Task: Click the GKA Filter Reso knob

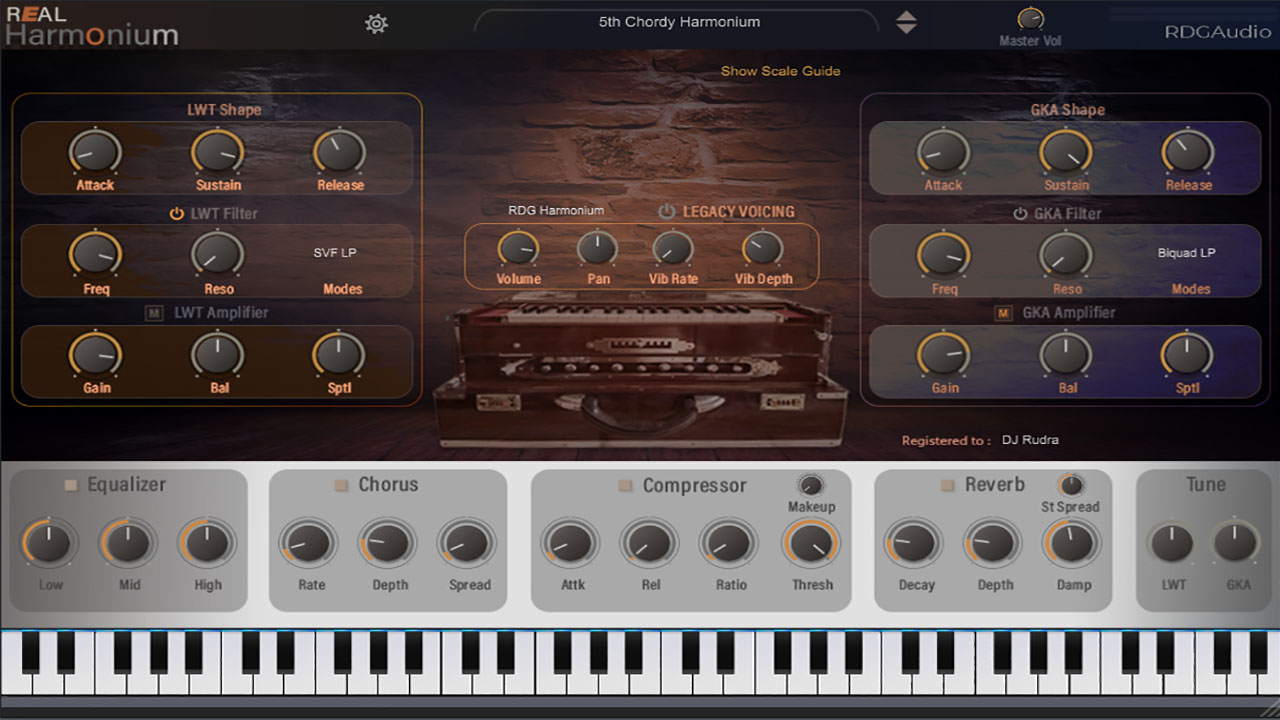Action: coord(1066,254)
